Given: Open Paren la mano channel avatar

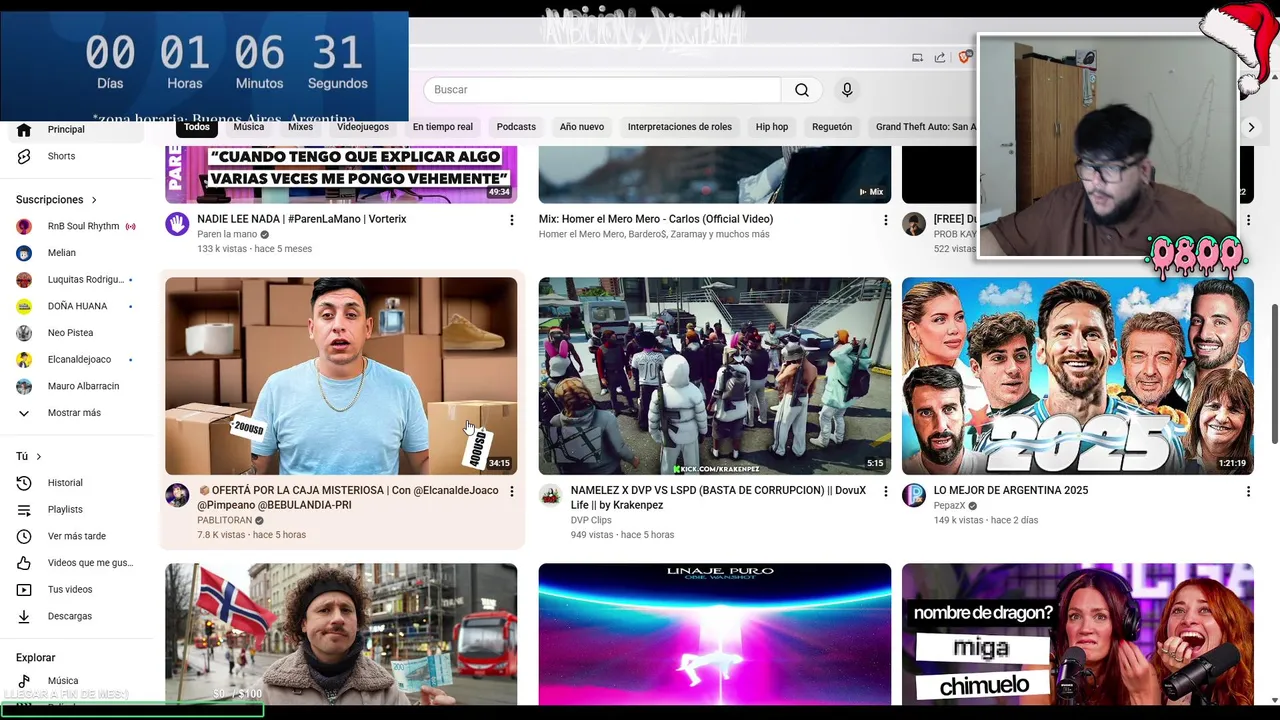Looking at the screenshot, I should [177, 223].
